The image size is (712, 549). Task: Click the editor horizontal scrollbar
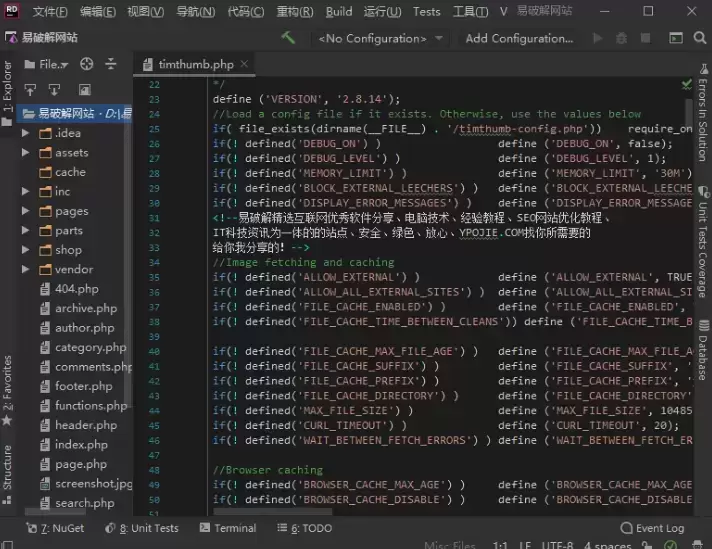coord(272,512)
